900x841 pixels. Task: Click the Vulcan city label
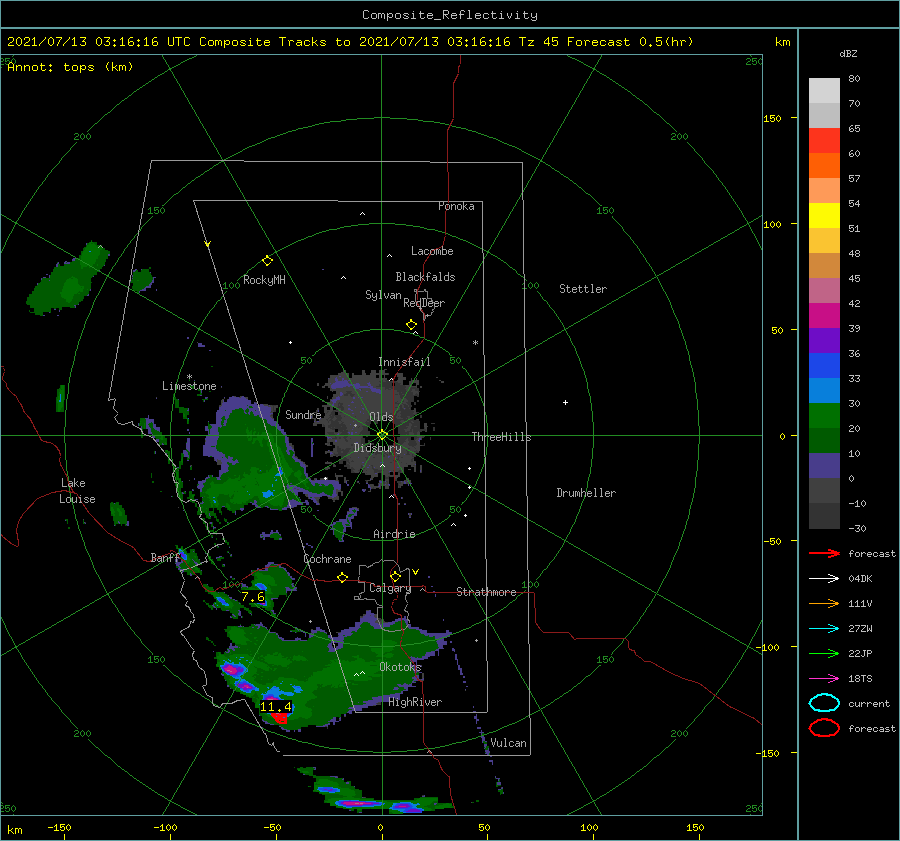508,743
